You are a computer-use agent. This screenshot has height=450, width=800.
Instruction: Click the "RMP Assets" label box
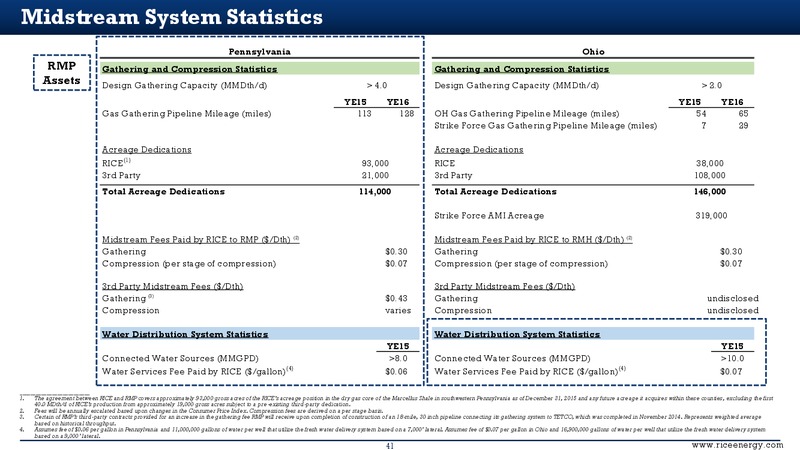point(62,73)
